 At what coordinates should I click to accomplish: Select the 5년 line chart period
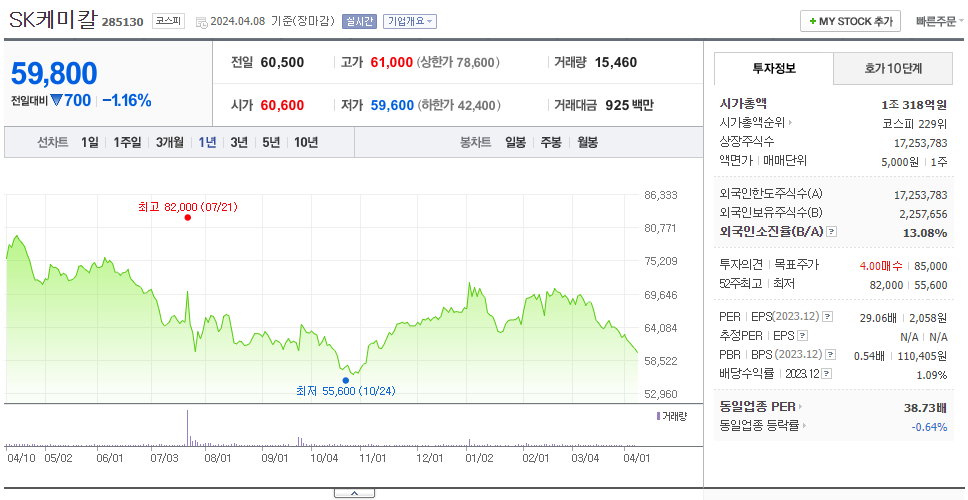click(271, 143)
